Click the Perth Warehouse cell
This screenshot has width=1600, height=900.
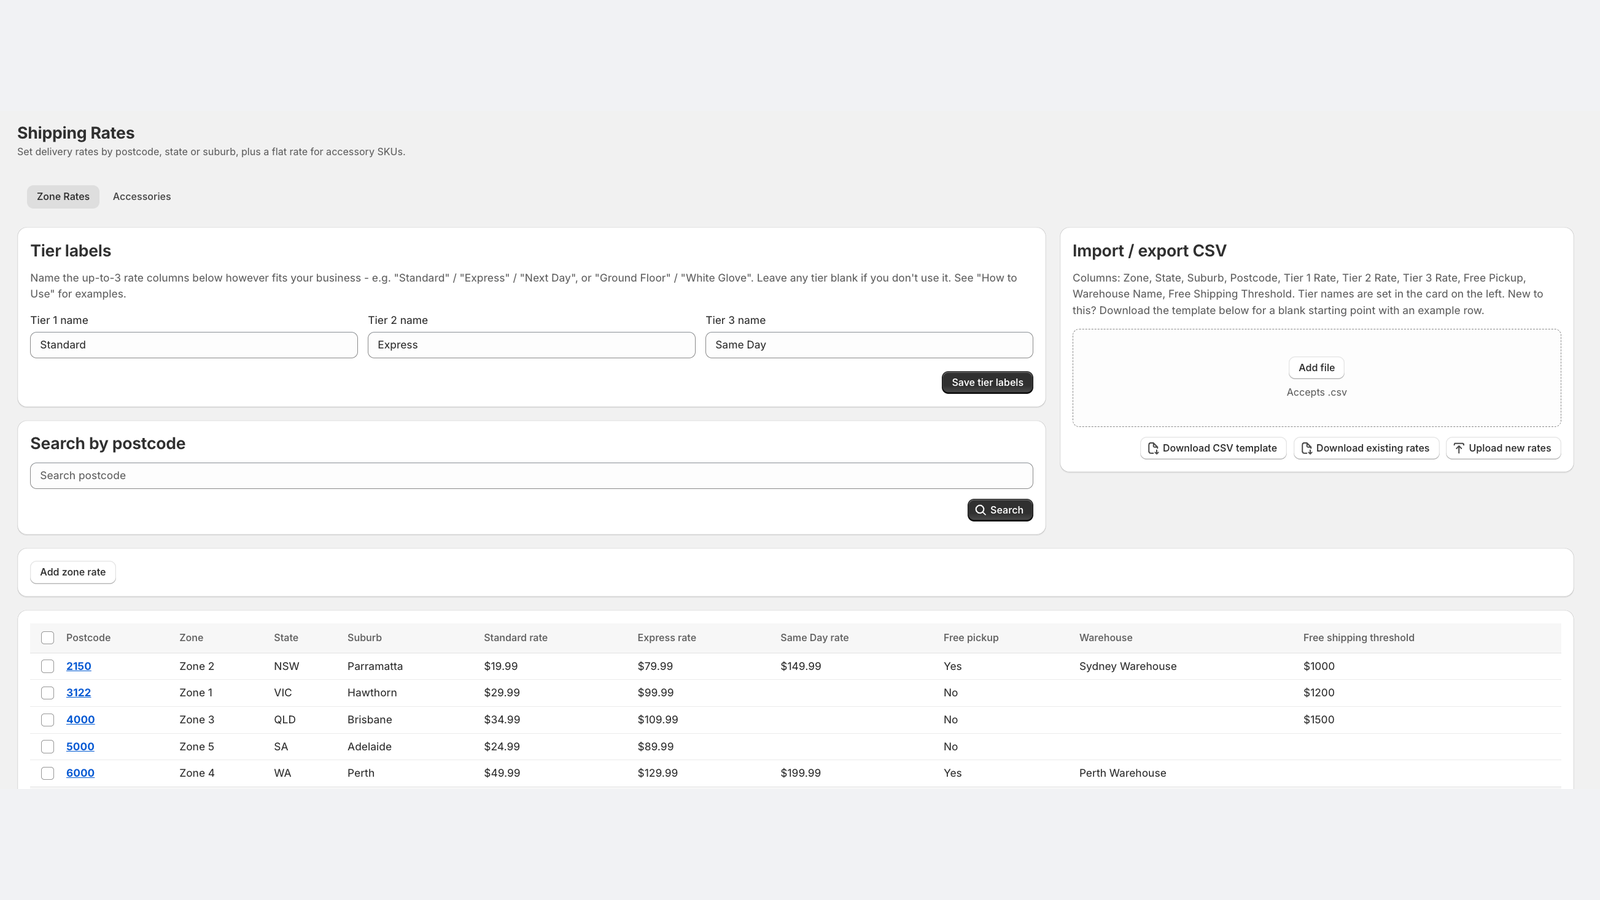click(x=1122, y=773)
